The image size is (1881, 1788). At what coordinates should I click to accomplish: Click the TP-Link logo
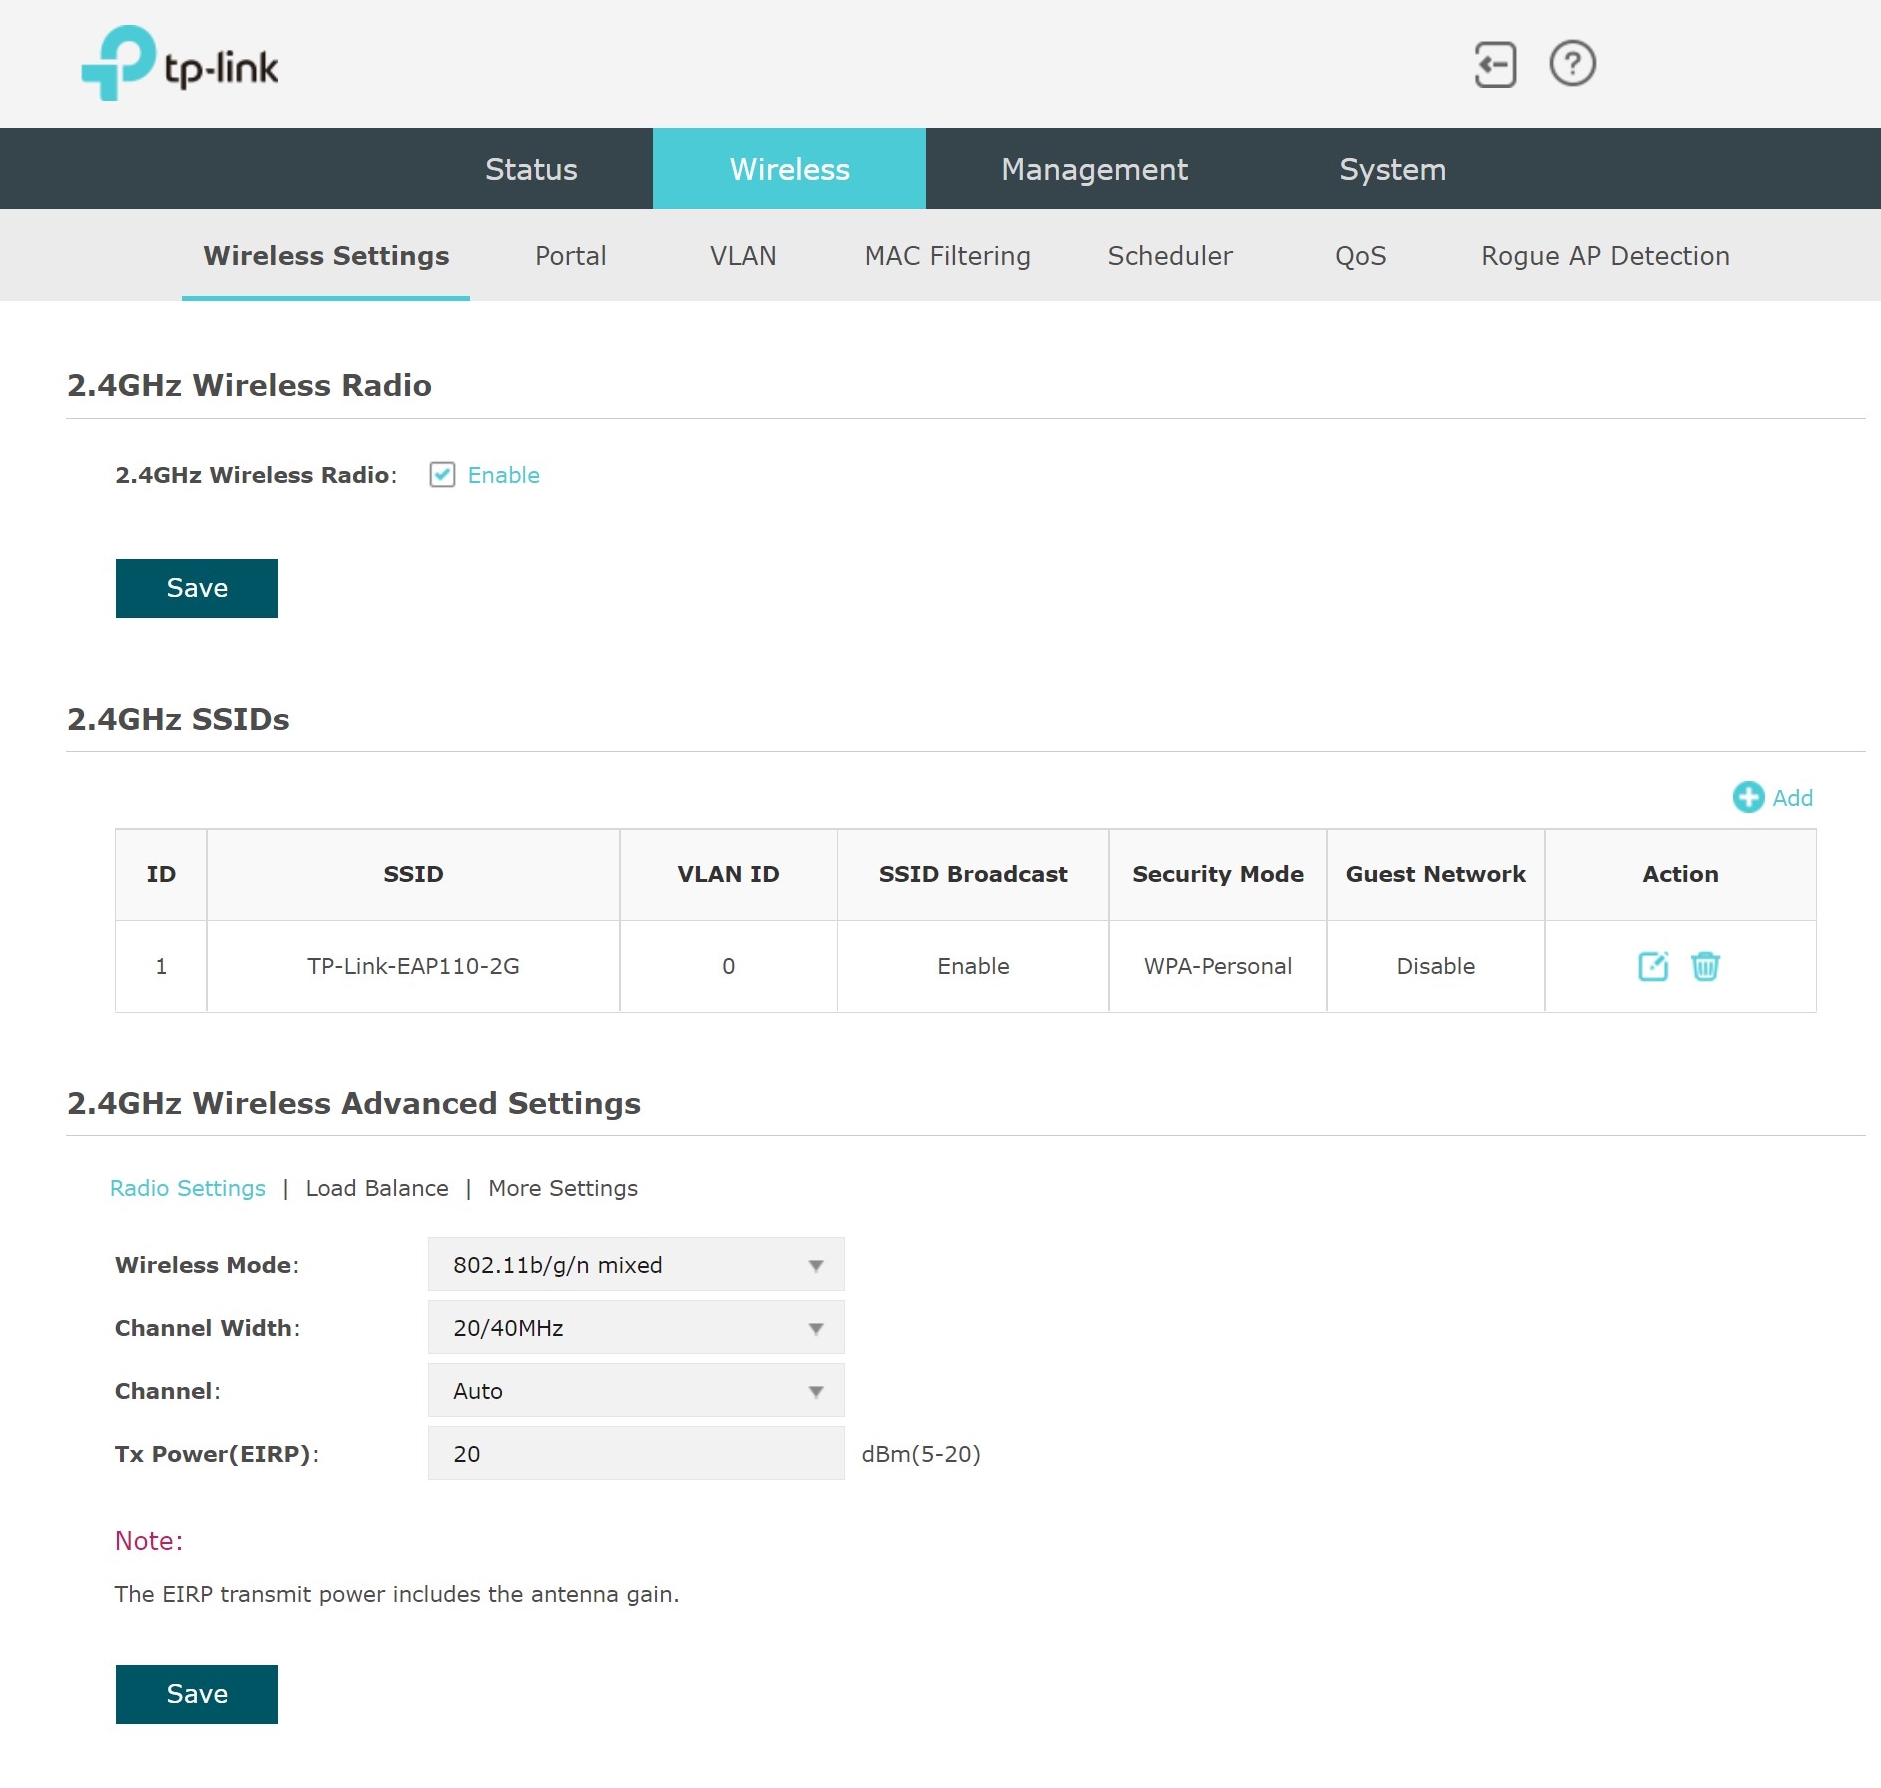180,64
